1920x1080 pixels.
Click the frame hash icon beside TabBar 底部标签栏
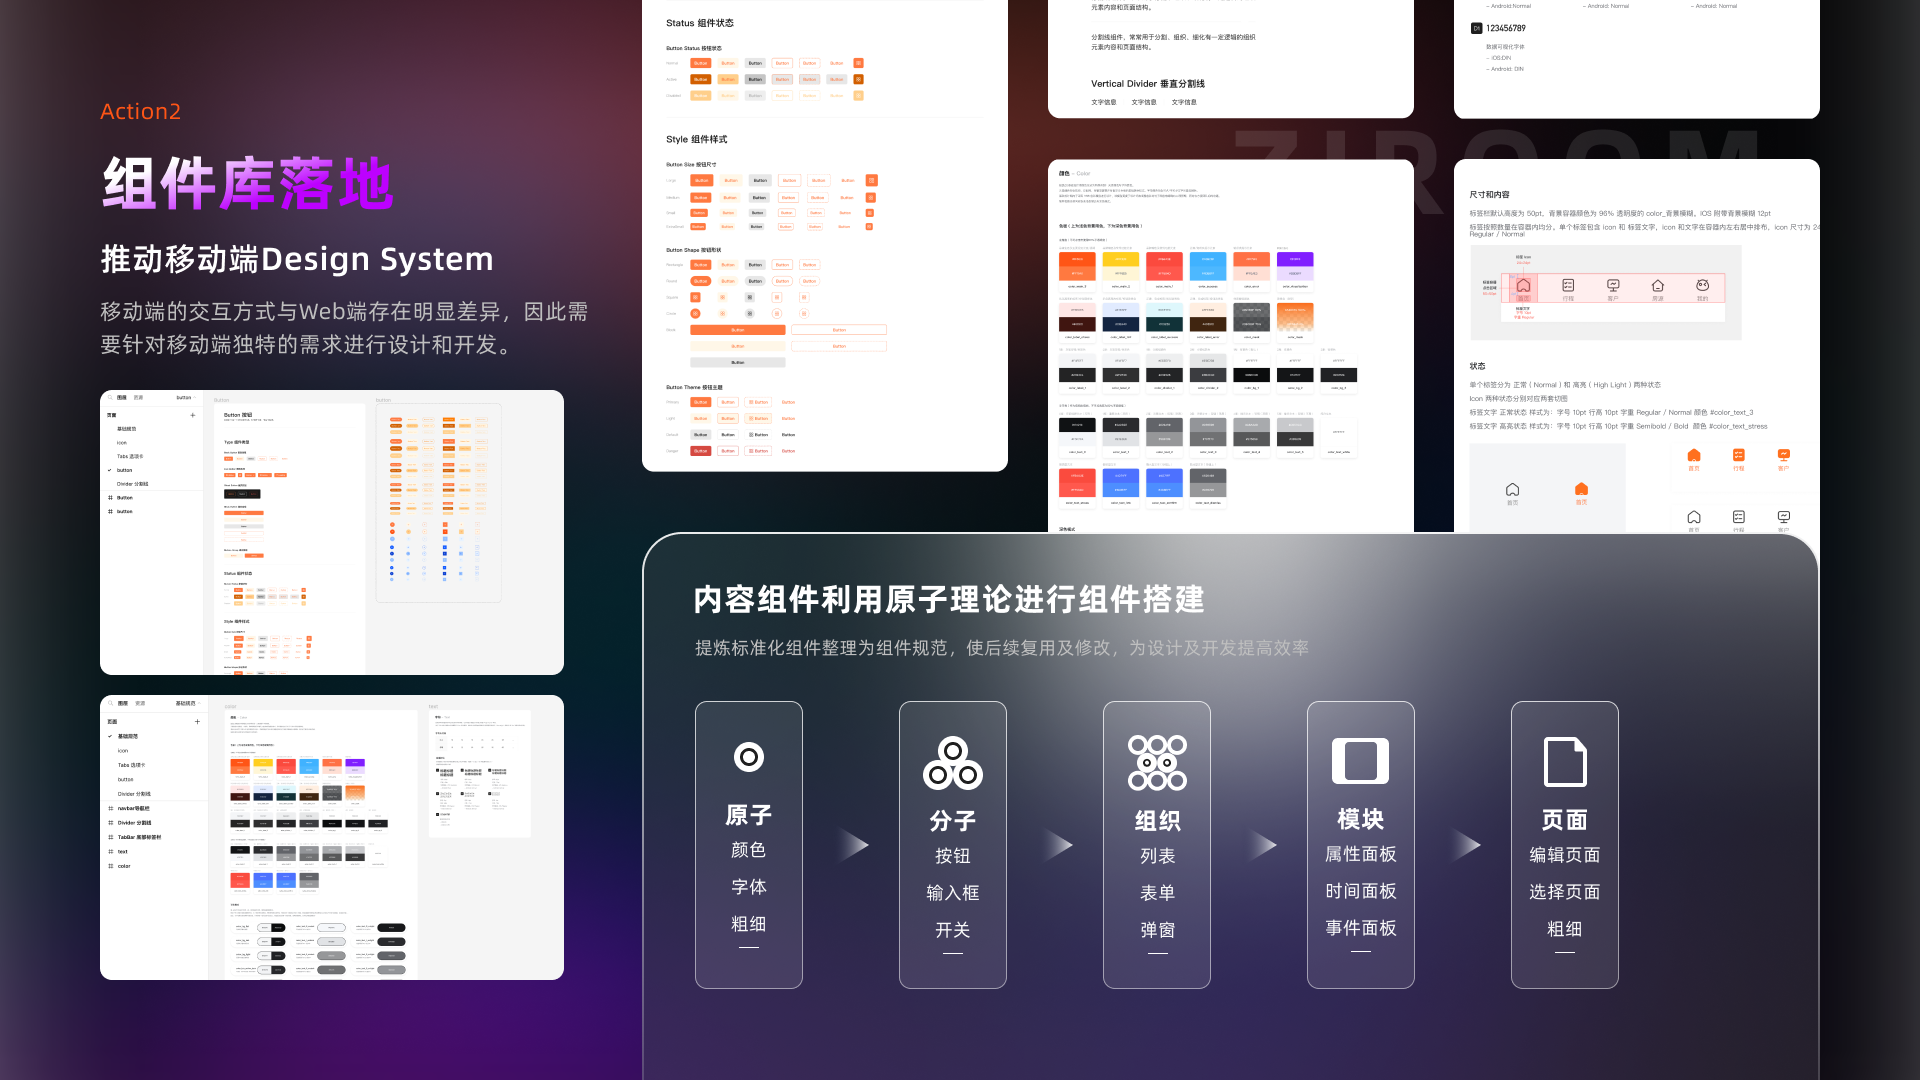click(111, 837)
